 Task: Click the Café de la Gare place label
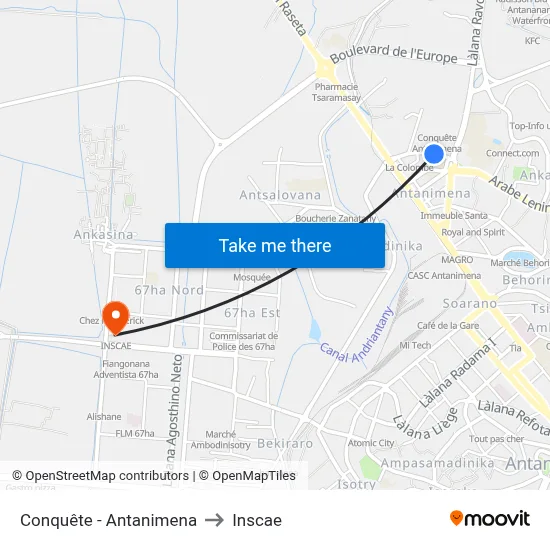(448, 326)
